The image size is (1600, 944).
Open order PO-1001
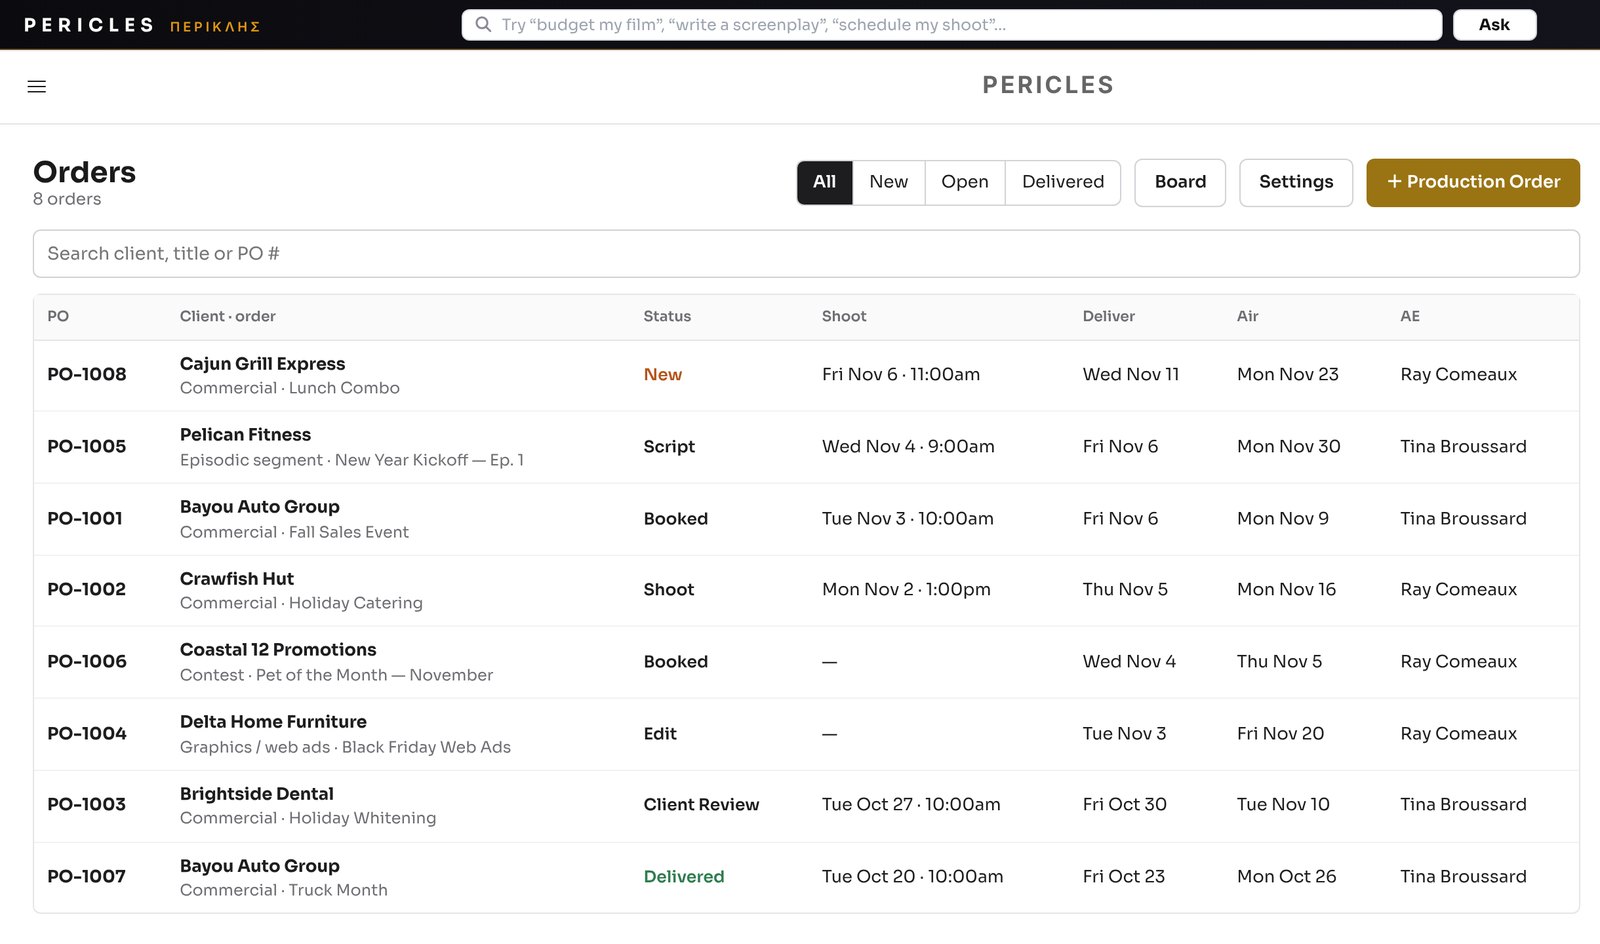point(85,519)
